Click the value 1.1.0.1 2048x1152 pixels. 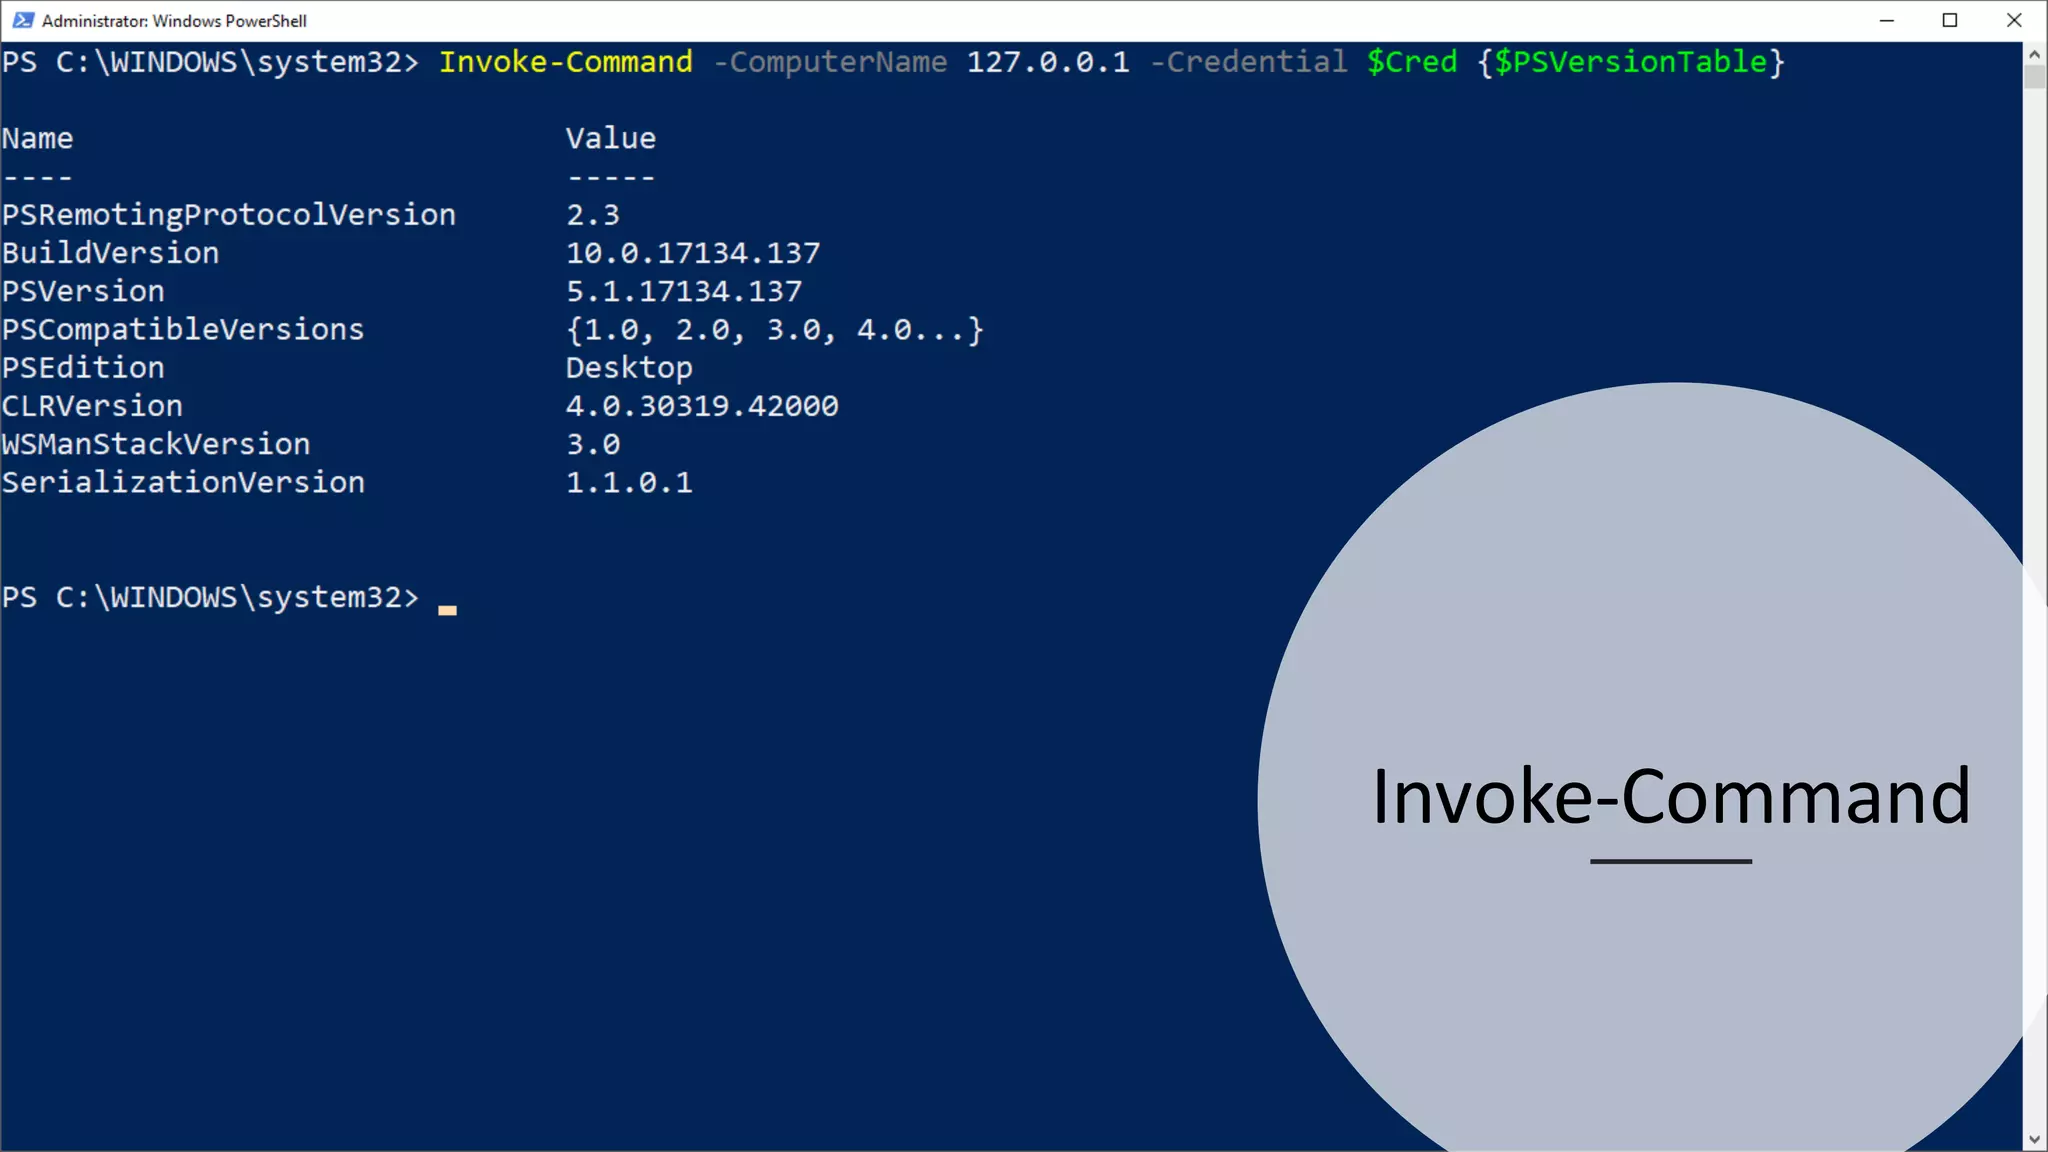(629, 482)
